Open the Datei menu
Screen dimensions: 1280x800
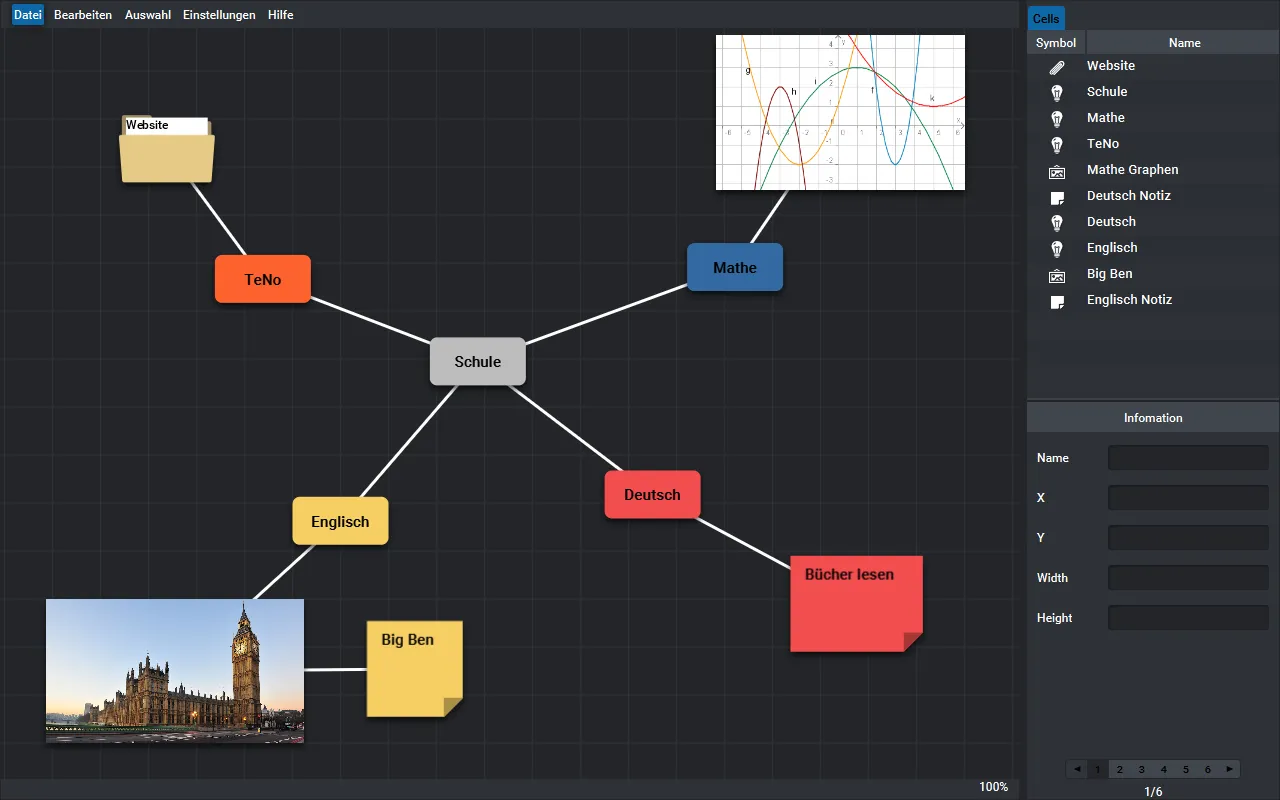[x=28, y=15]
